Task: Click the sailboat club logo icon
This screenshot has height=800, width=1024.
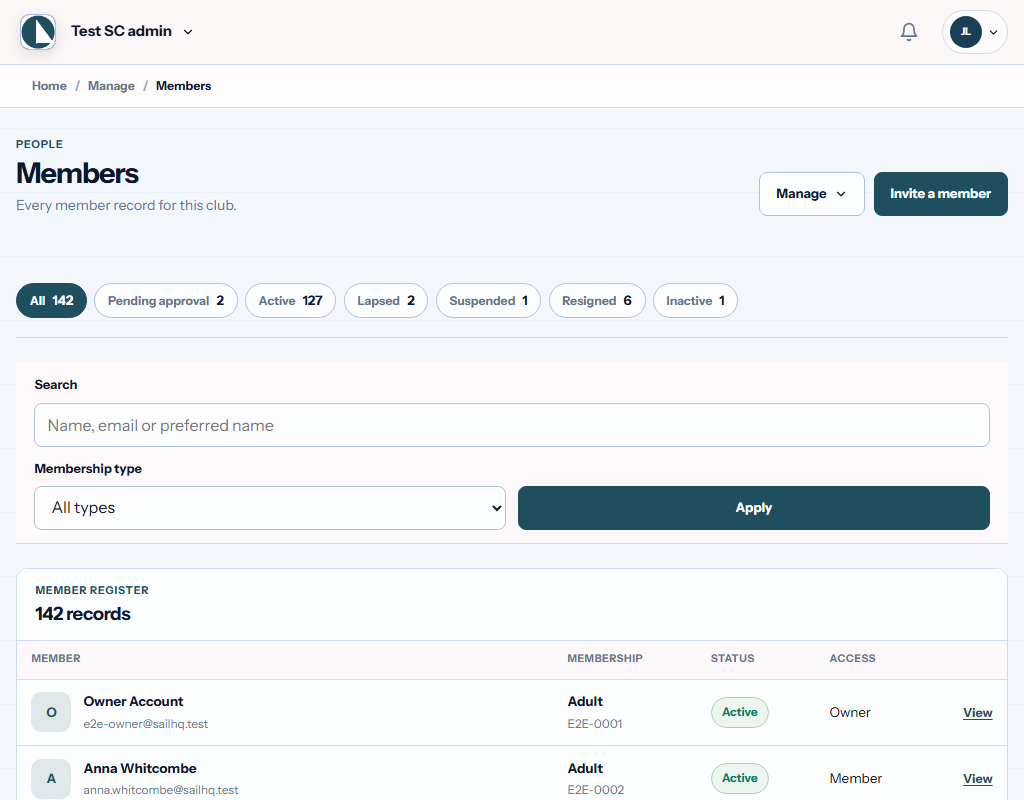Action: pyautogui.click(x=38, y=32)
